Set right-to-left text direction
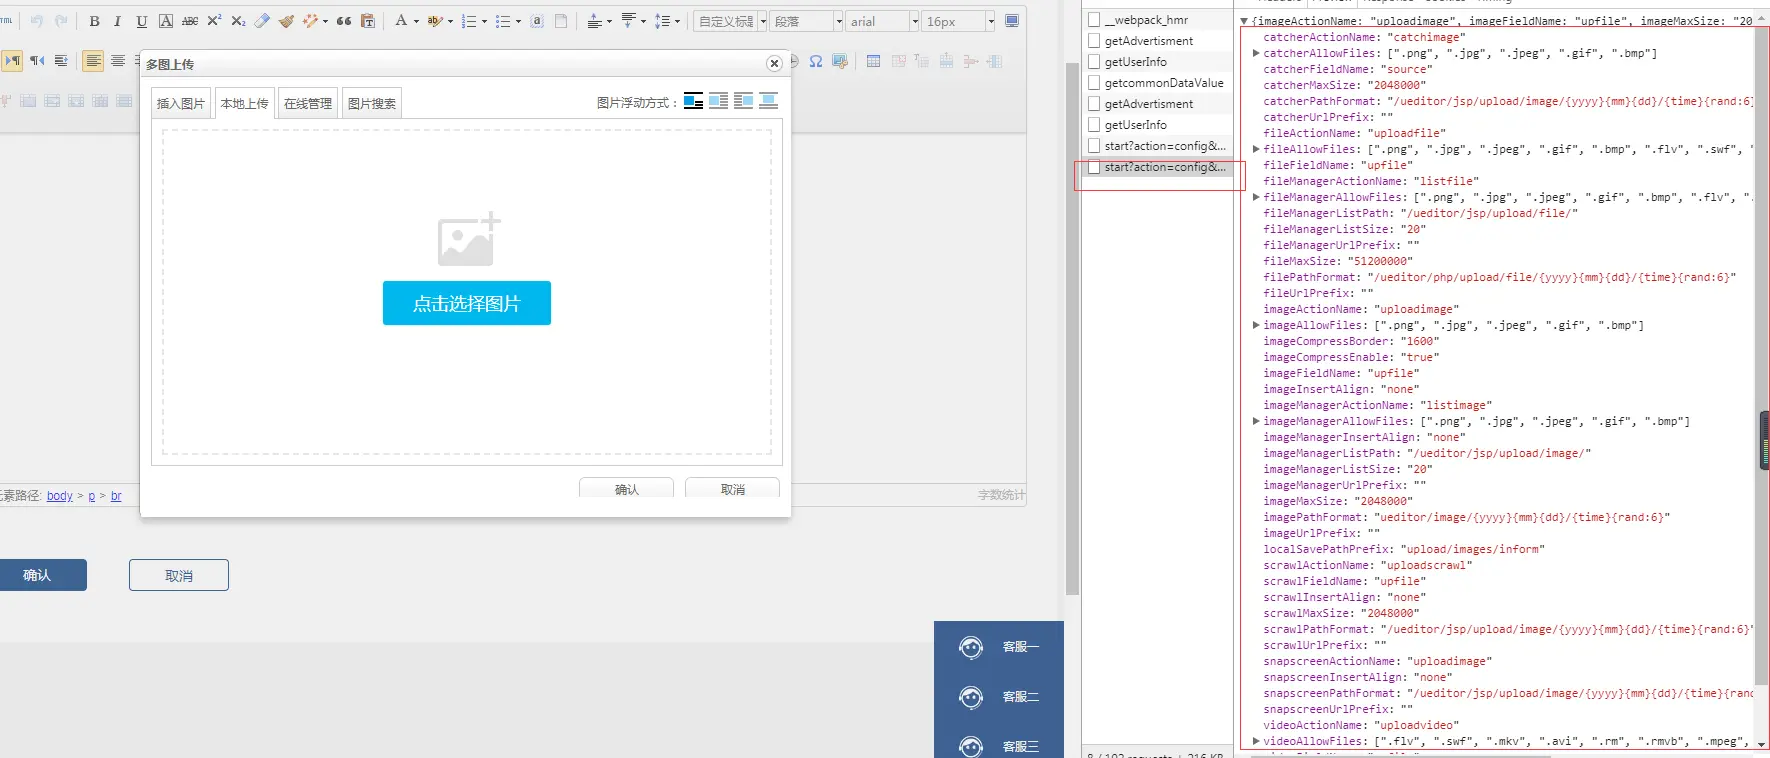 pyautogui.click(x=37, y=61)
